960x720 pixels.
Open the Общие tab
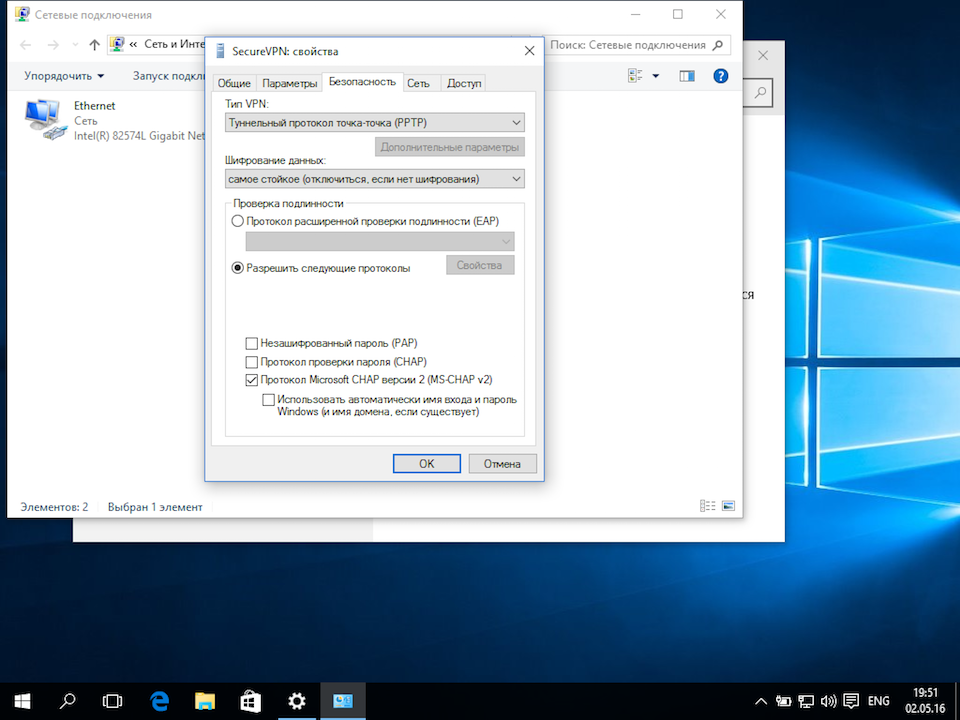click(234, 83)
